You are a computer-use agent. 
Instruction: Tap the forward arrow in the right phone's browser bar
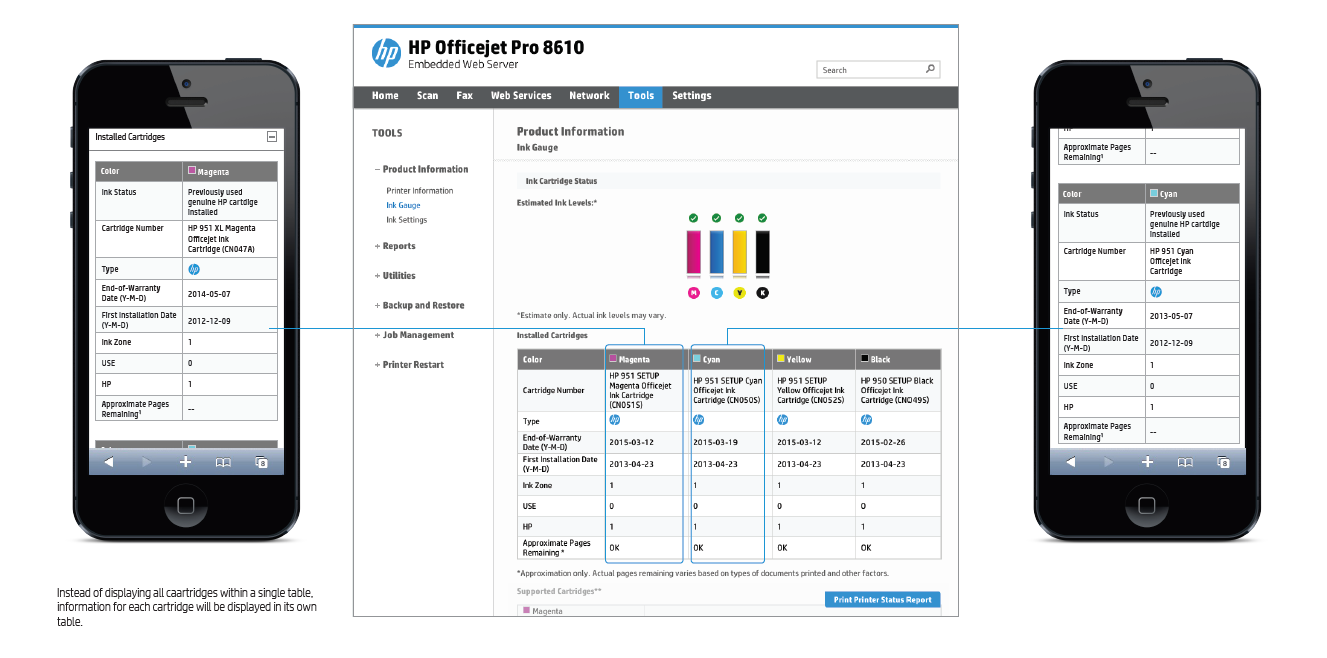point(1108,462)
